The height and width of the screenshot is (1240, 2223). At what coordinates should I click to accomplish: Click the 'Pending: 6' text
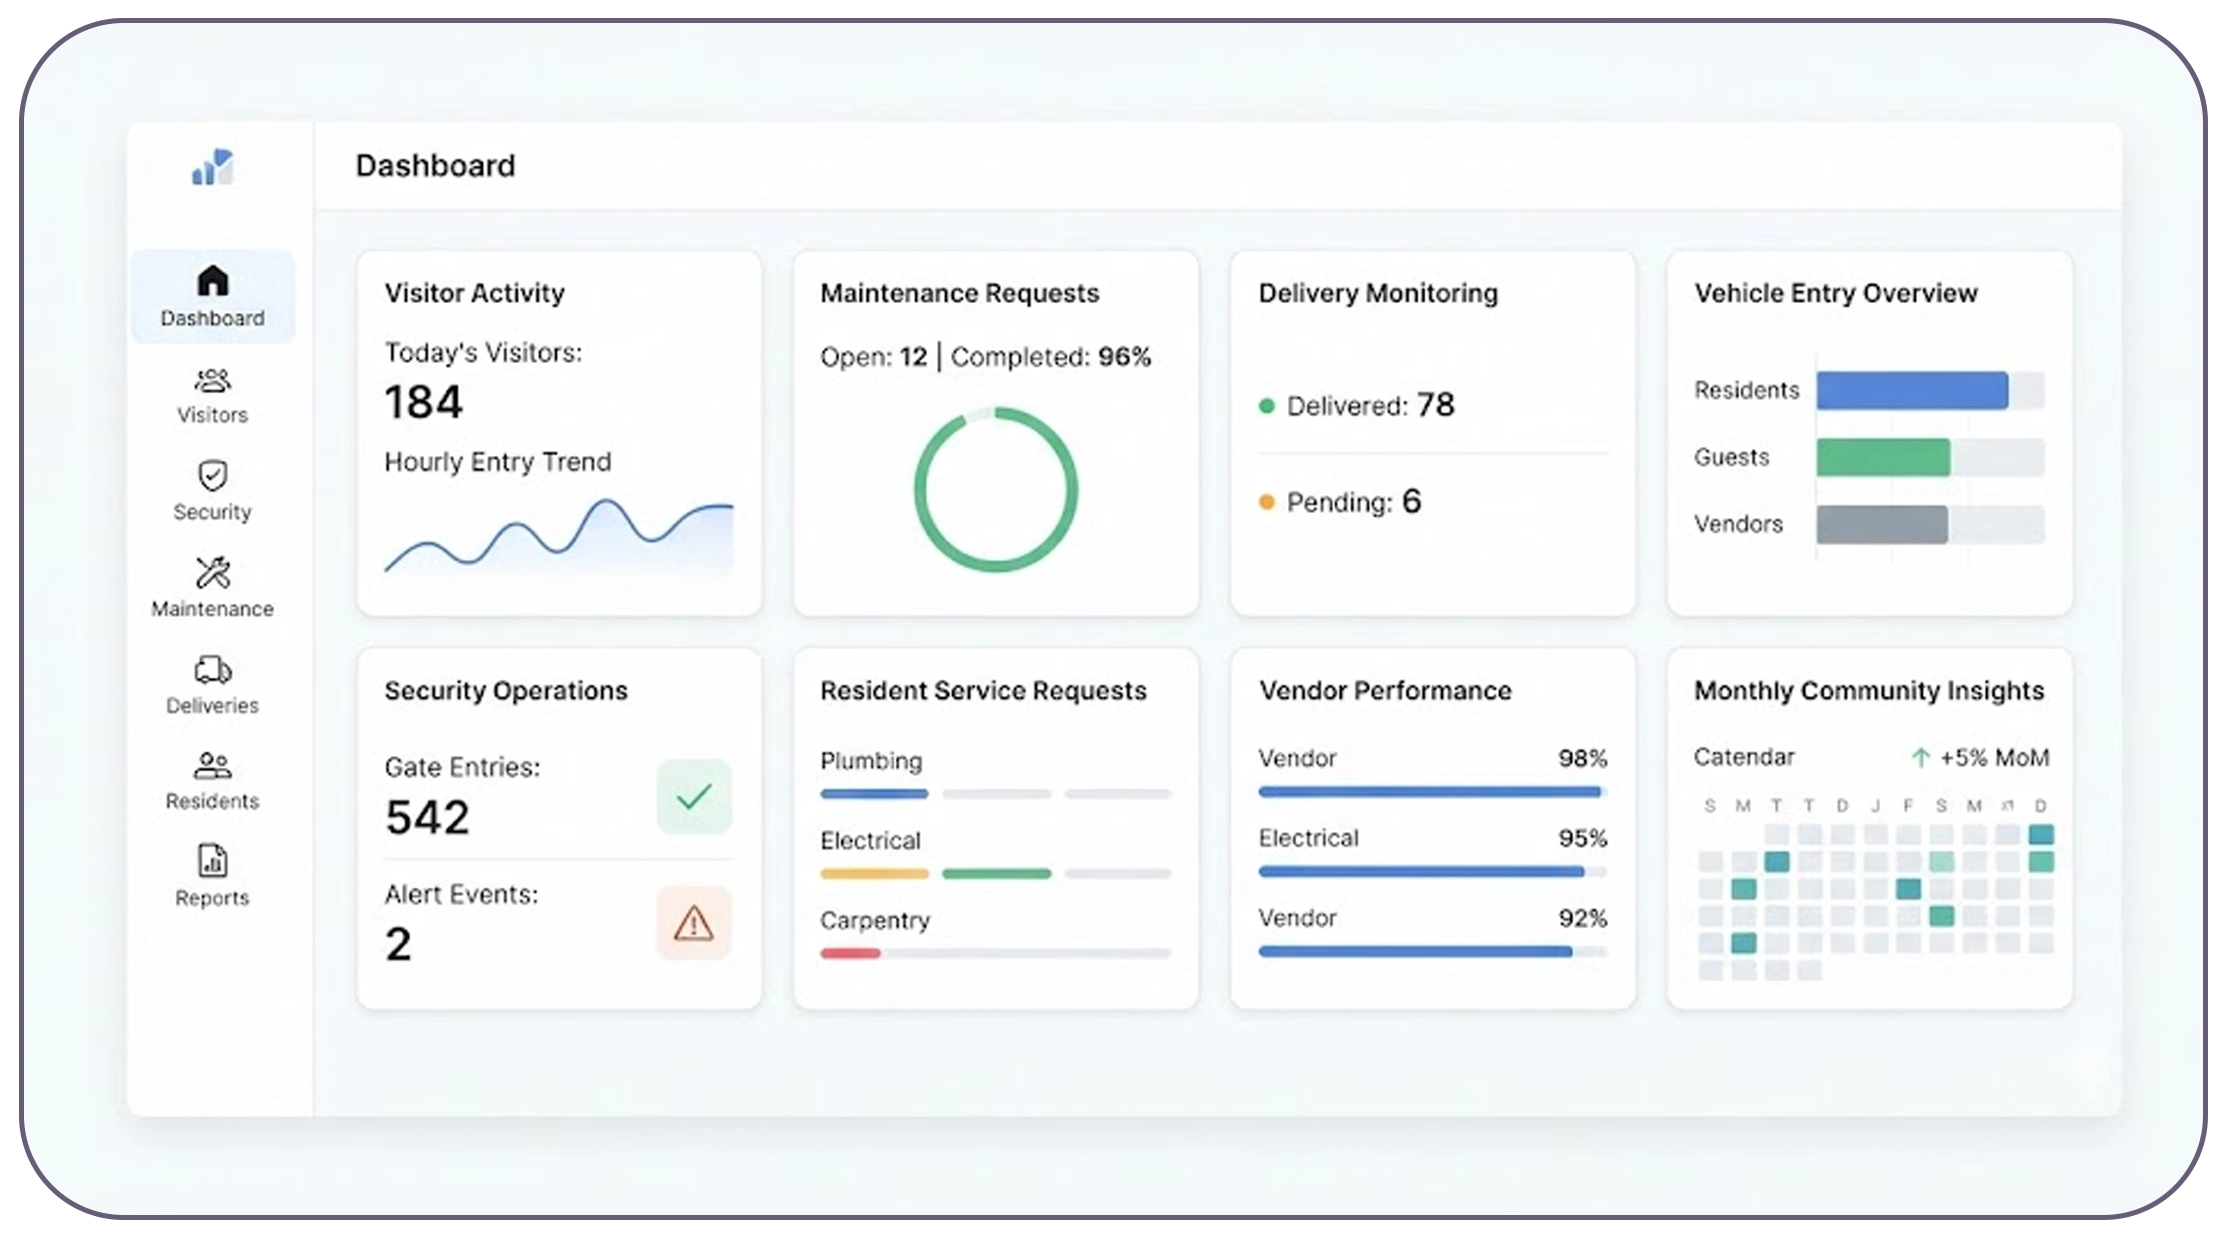coord(1354,501)
